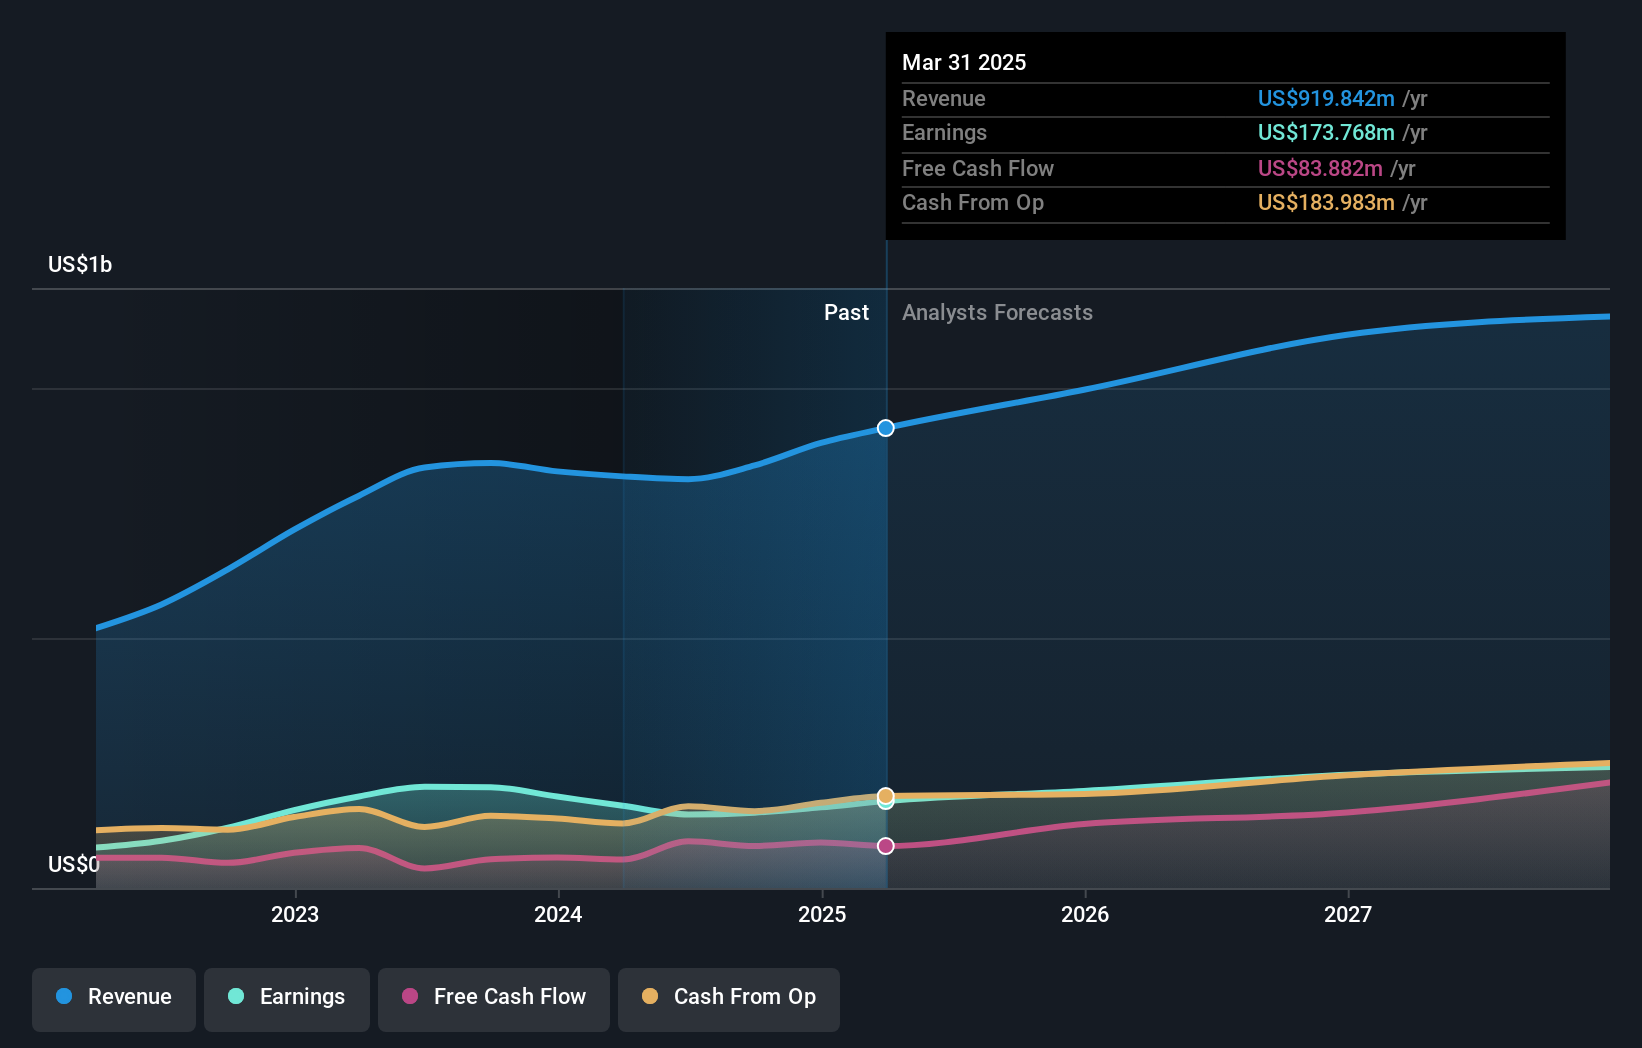1642x1048 pixels.
Task: Click the Free Cash Flow label in tooltip
Action: tap(978, 169)
